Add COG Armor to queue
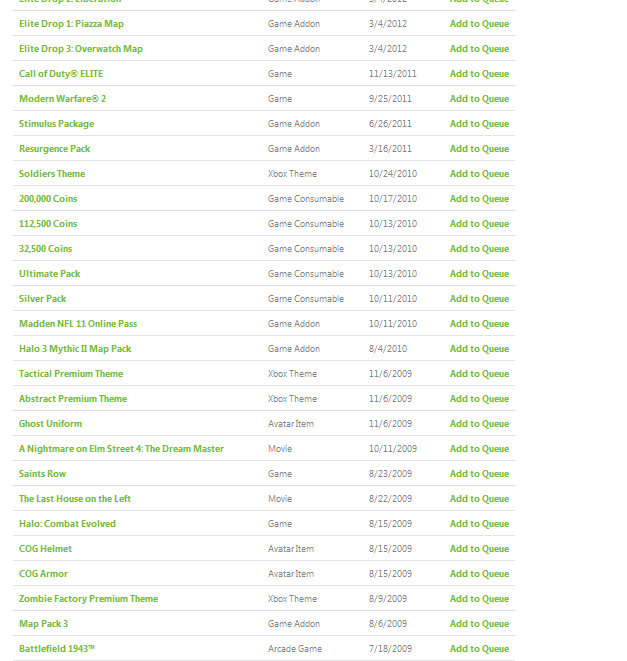627x661 pixels. point(479,574)
